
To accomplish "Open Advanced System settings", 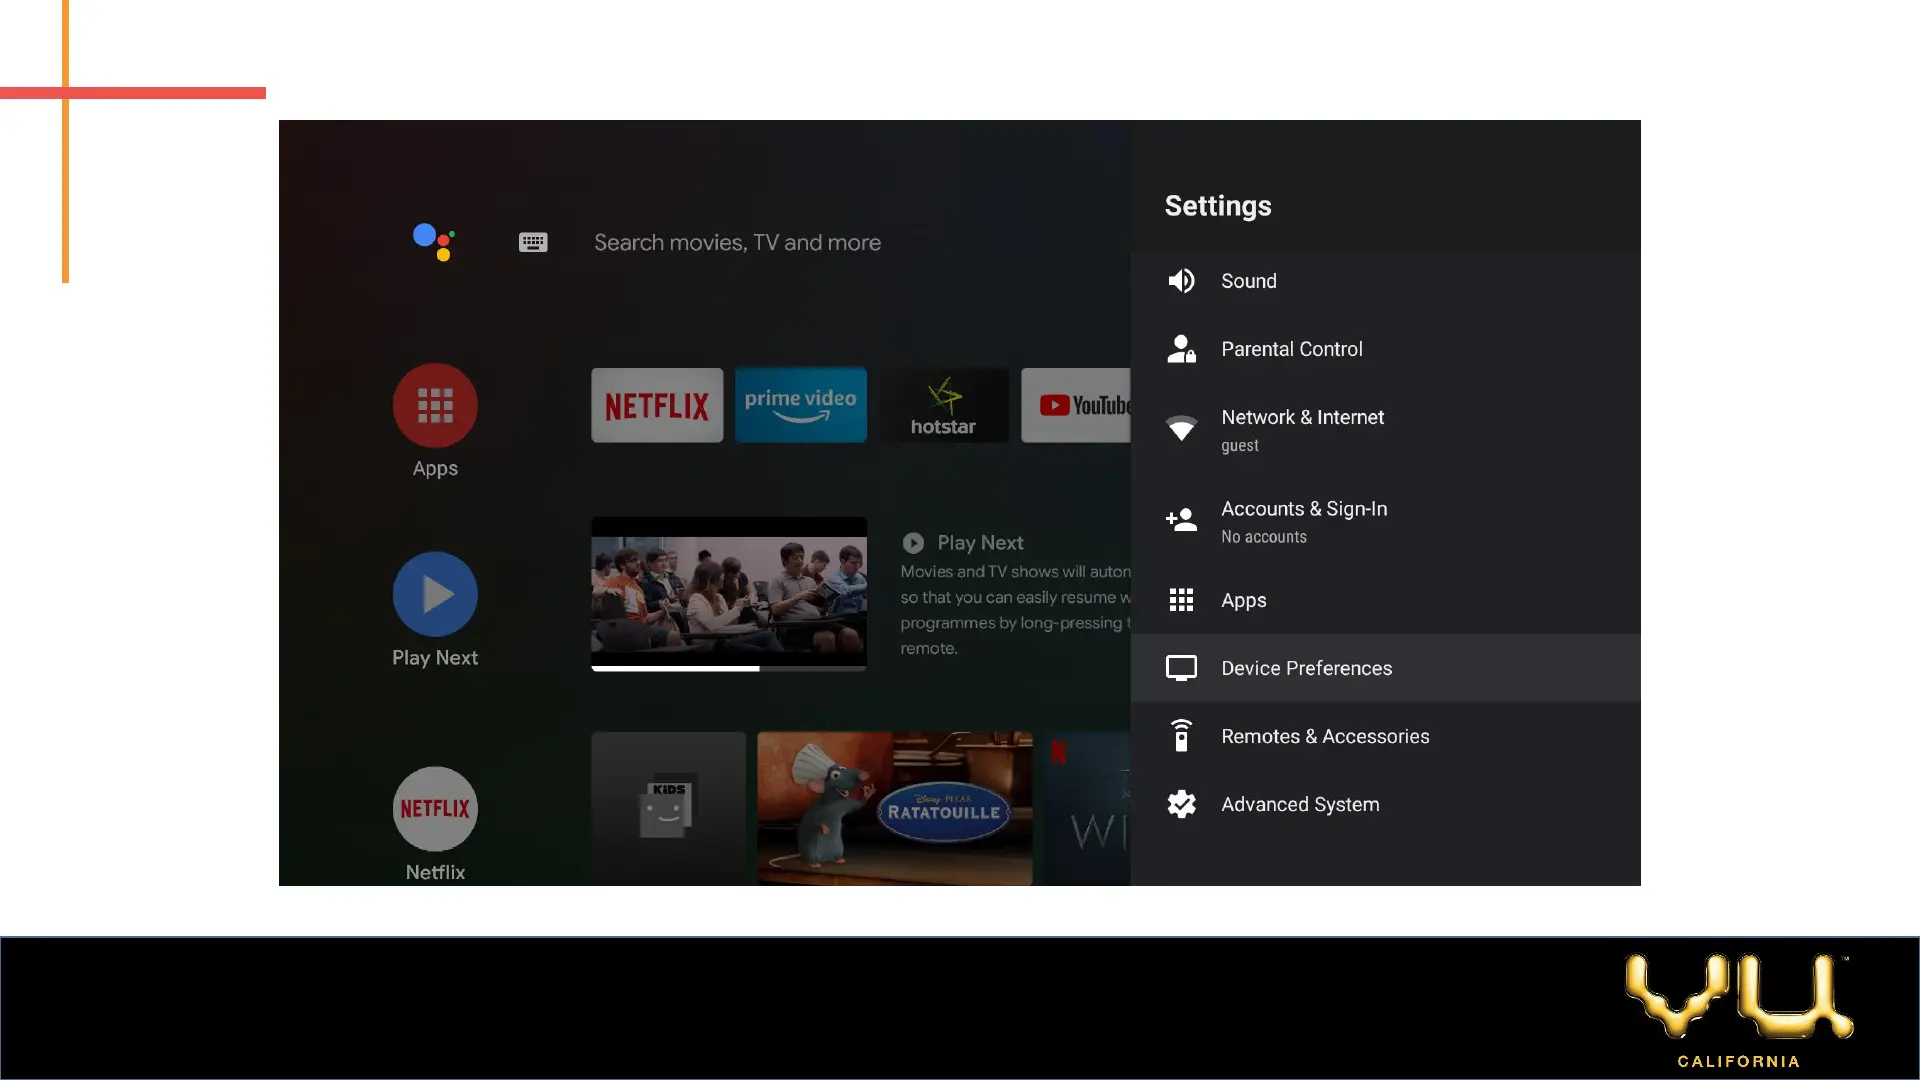I will click(1299, 804).
